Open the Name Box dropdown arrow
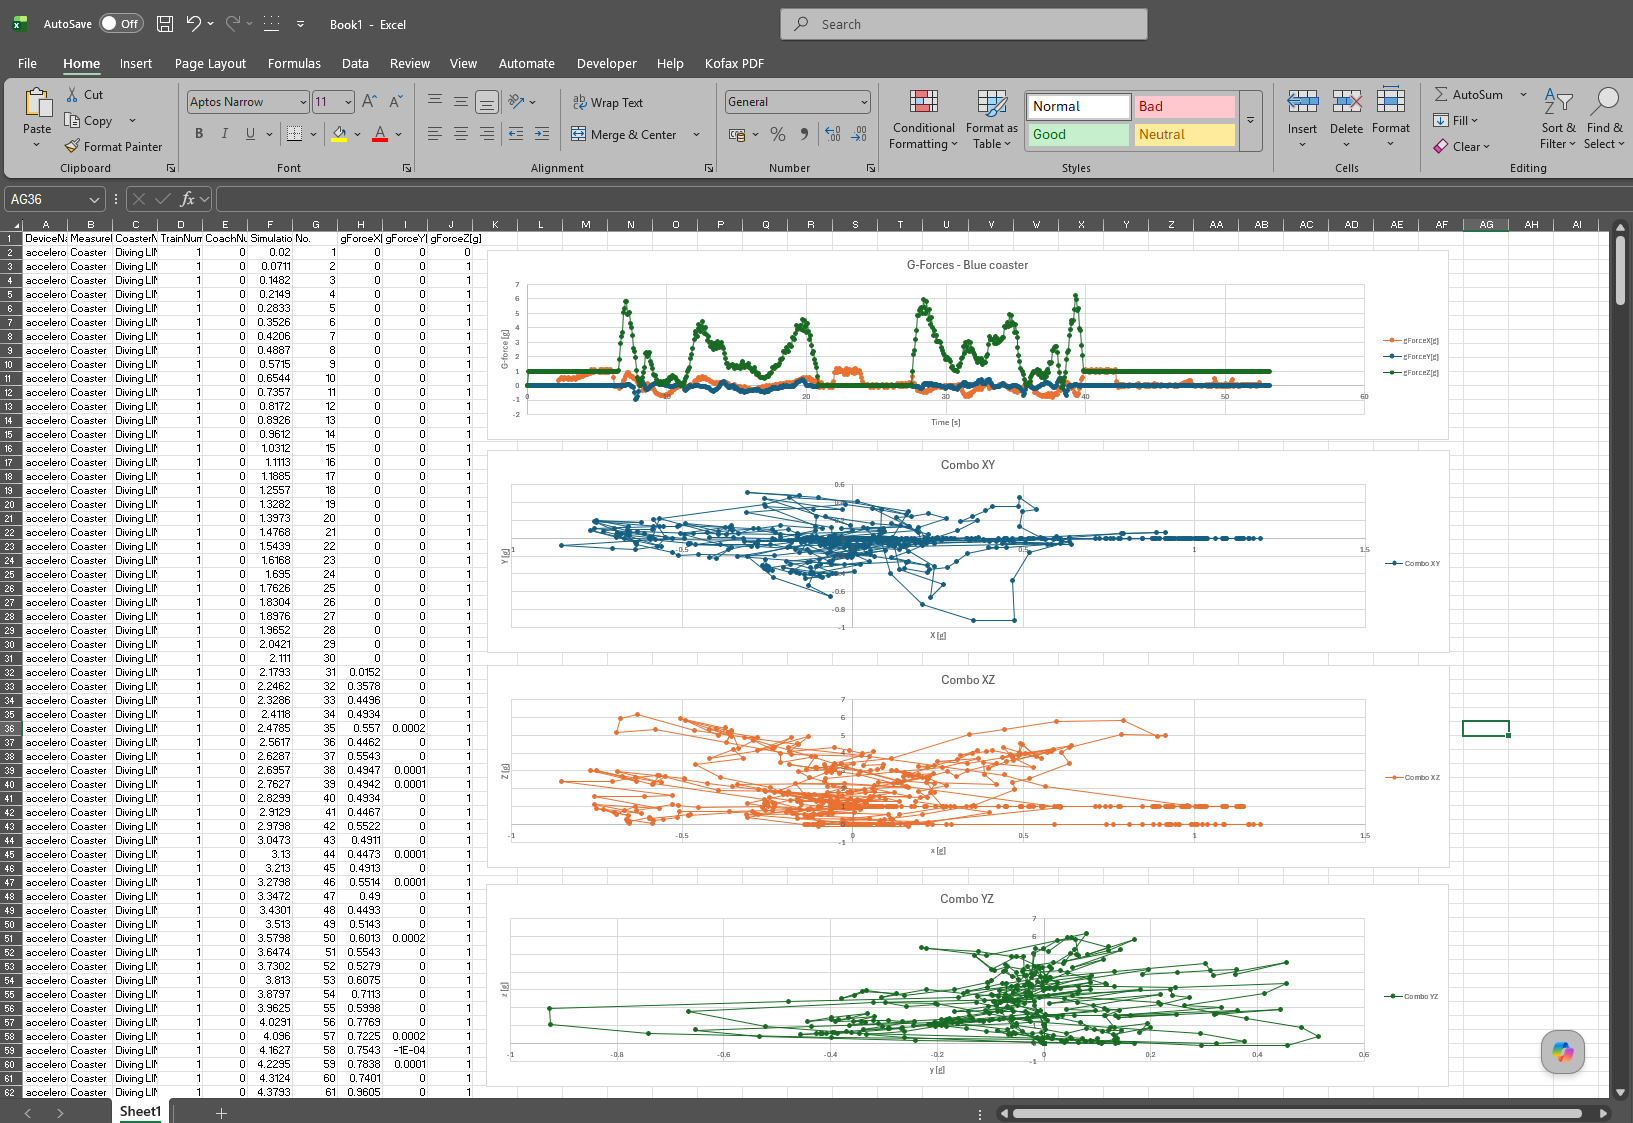 click(95, 199)
